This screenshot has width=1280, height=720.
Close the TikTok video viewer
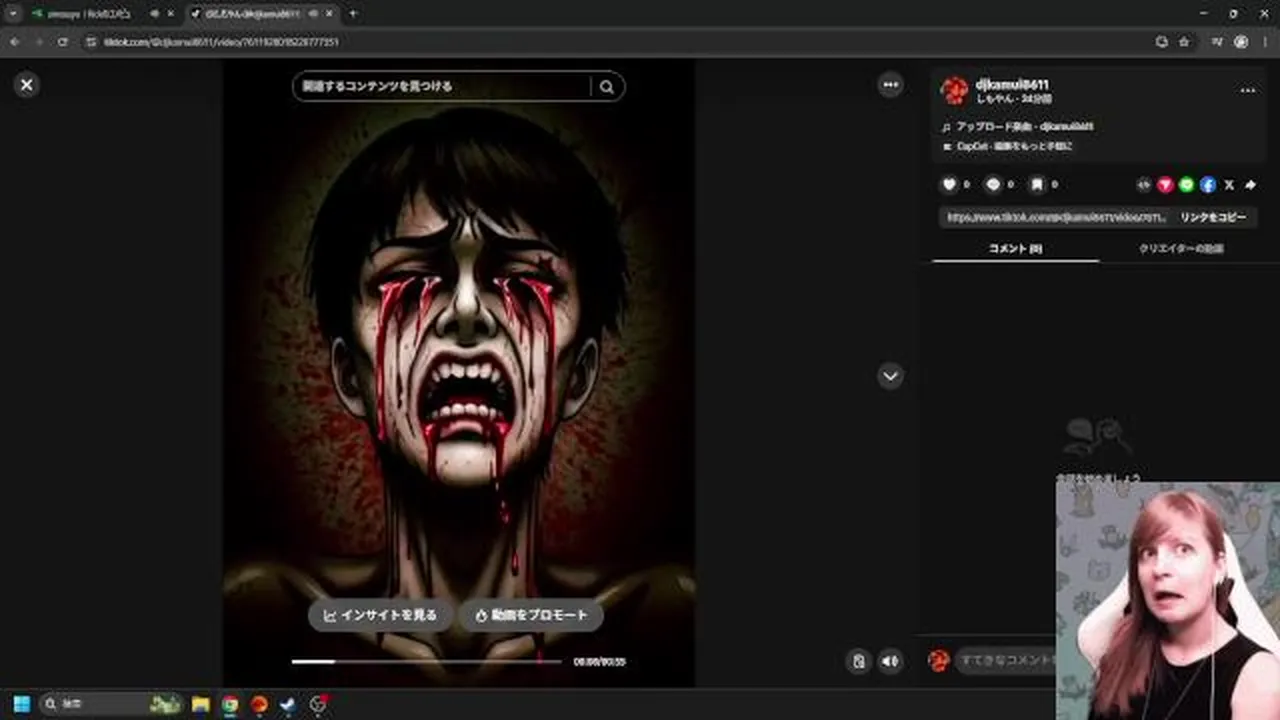click(27, 85)
